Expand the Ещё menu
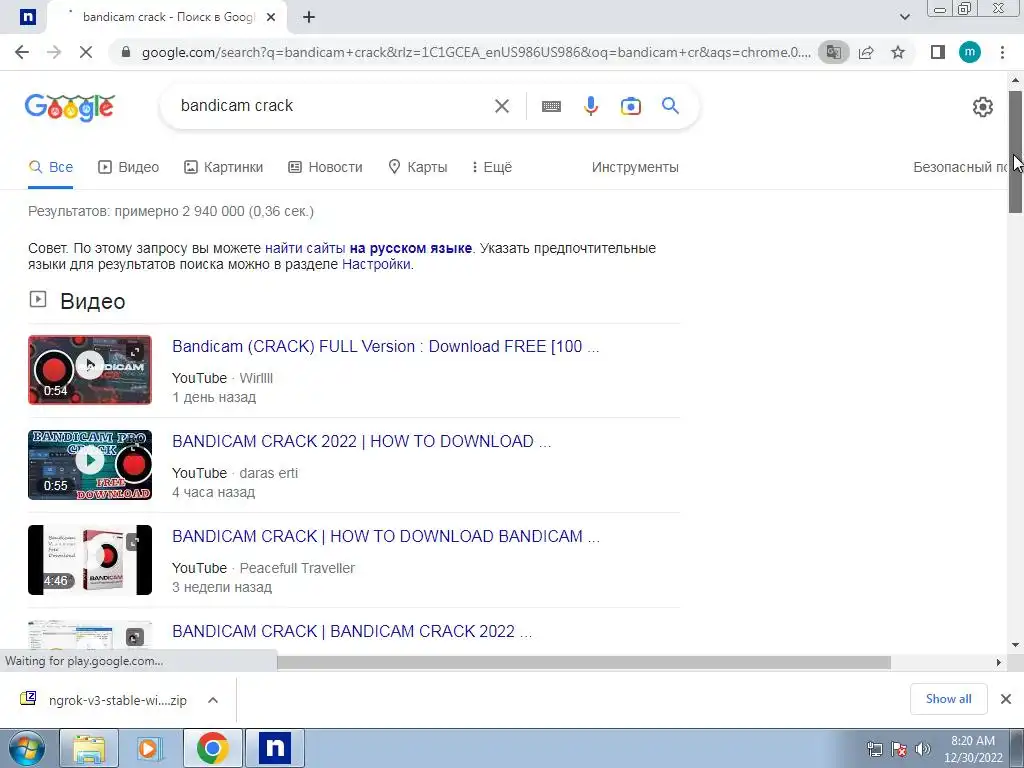This screenshot has width=1024, height=768. pos(492,167)
